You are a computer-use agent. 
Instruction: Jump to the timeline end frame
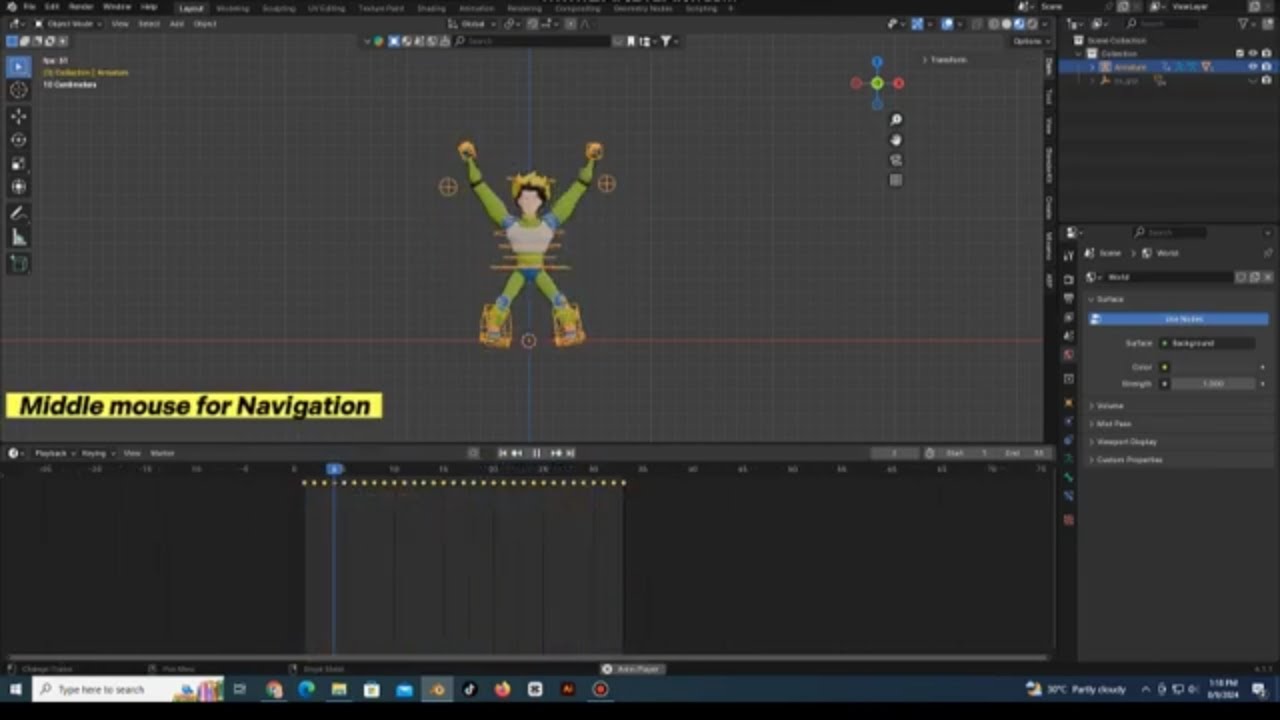click(570, 453)
